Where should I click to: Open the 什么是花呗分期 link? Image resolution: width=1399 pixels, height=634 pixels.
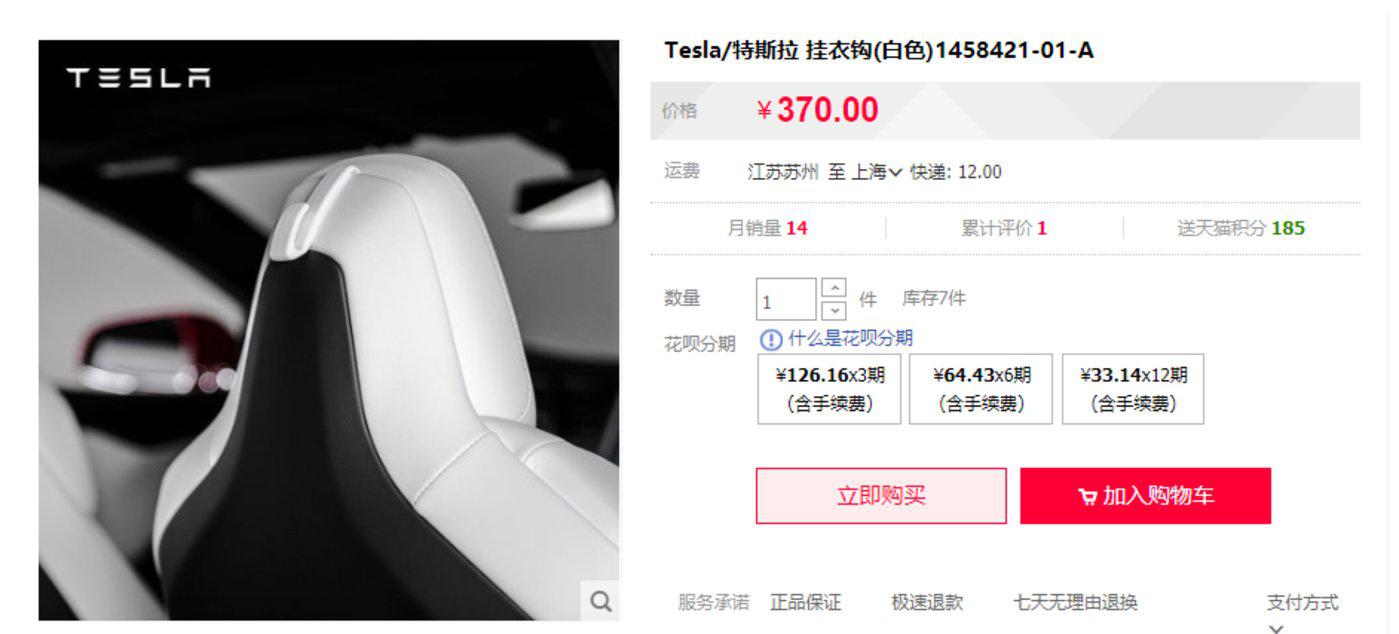click(850, 339)
